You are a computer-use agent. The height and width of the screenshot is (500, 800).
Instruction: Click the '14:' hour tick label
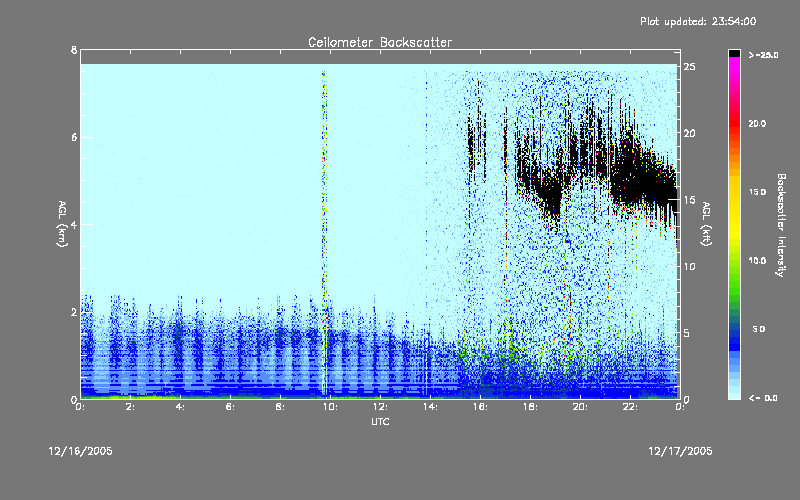coord(430,407)
